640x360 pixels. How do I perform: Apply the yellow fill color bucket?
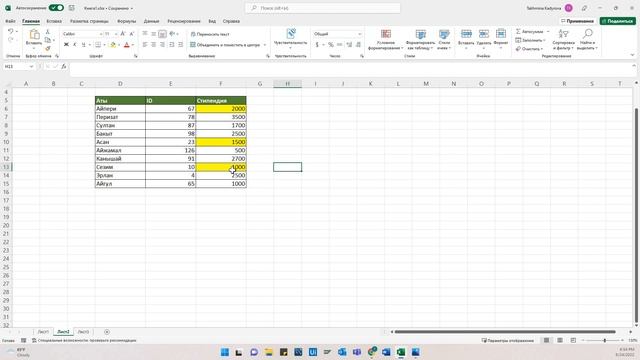click(113, 44)
